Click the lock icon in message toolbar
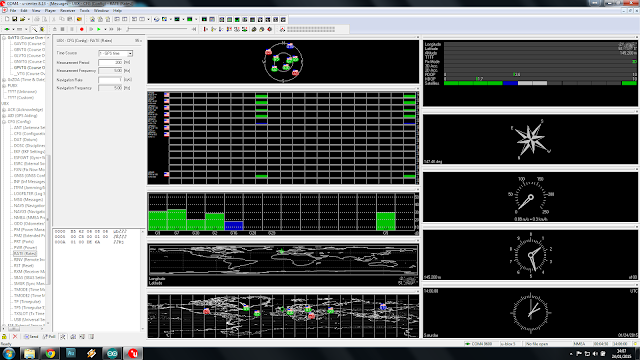Image resolution: width=640 pixels, height=360 pixels. [x=4, y=337]
